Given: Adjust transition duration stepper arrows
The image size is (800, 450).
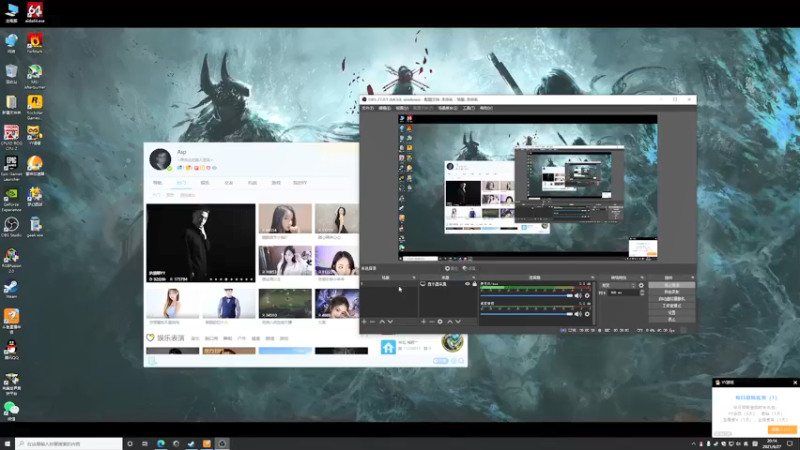Looking at the screenshot, I should point(642,293).
